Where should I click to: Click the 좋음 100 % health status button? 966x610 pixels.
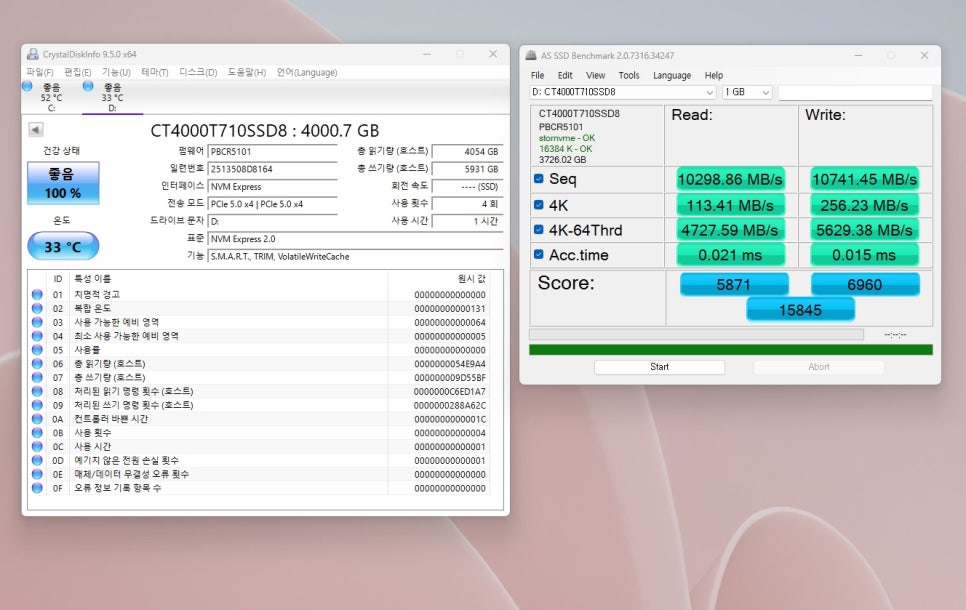63,183
